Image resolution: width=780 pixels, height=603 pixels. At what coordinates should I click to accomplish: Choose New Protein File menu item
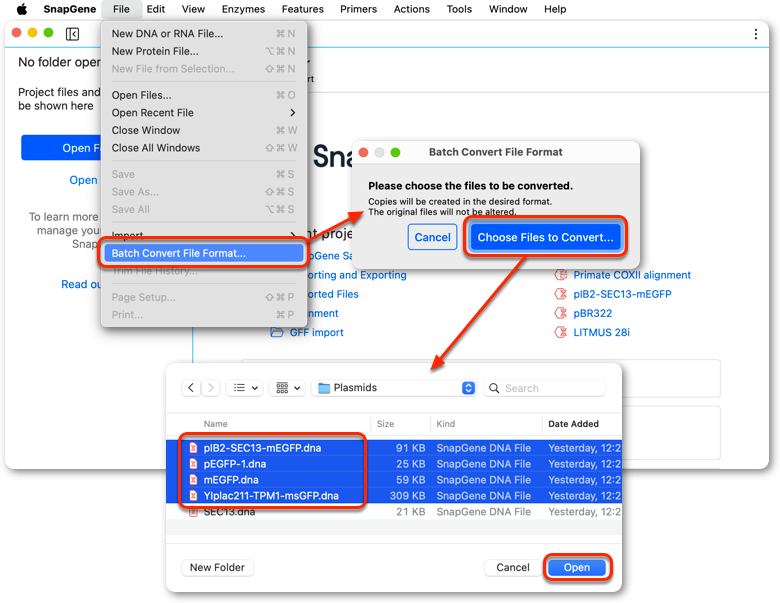[203, 51]
